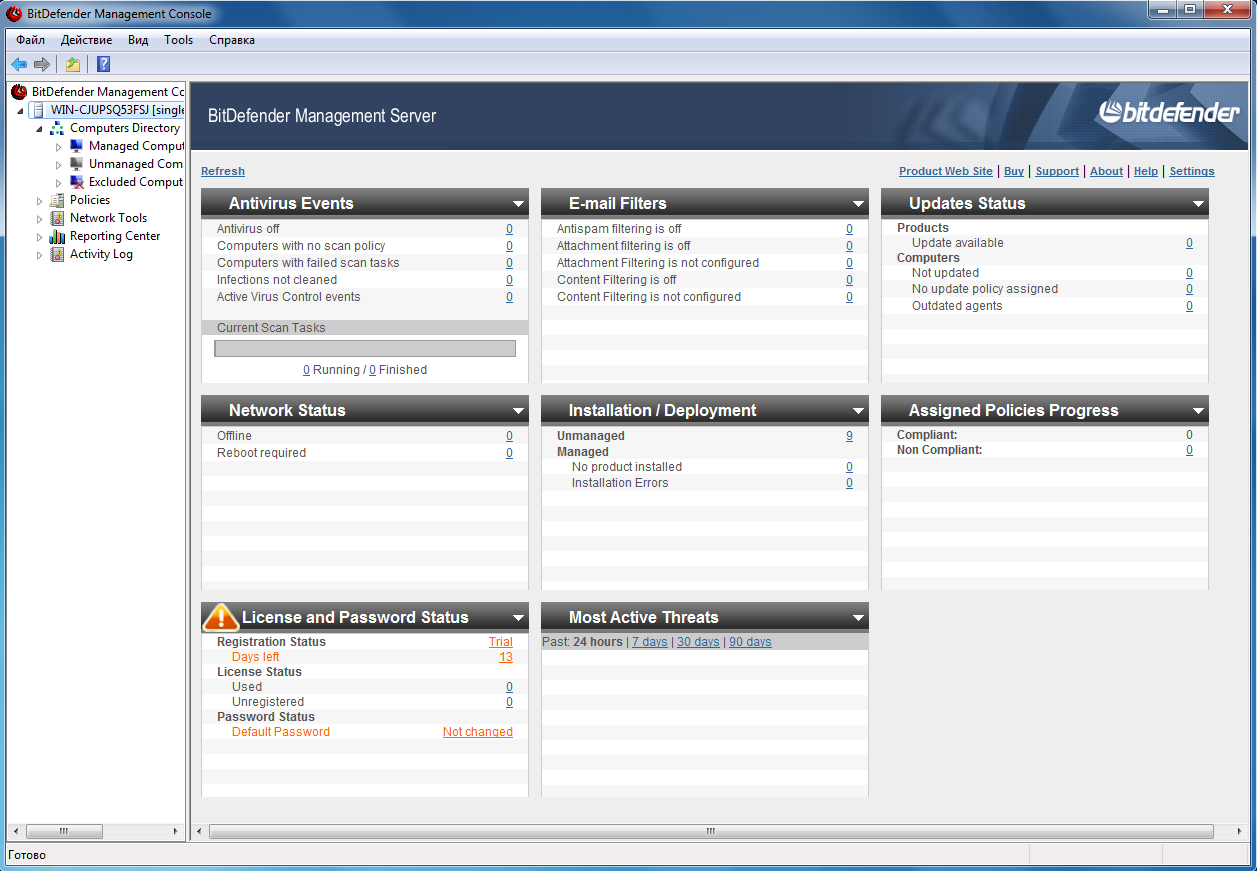The height and width of the screenshot is (871, 1257).
Task: Click the Settings link in header
Action: (1192, 171)
